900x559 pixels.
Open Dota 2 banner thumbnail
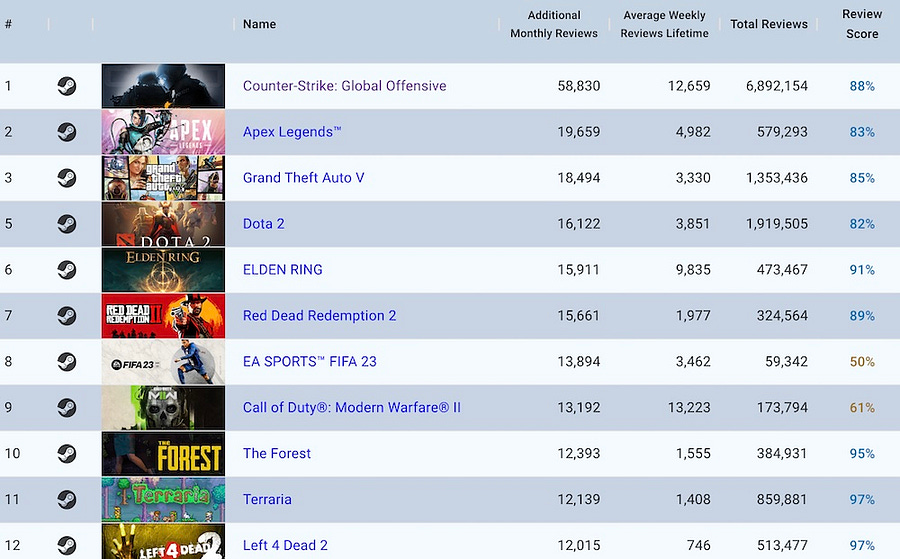pyautogui.click(x=163, y=224)
